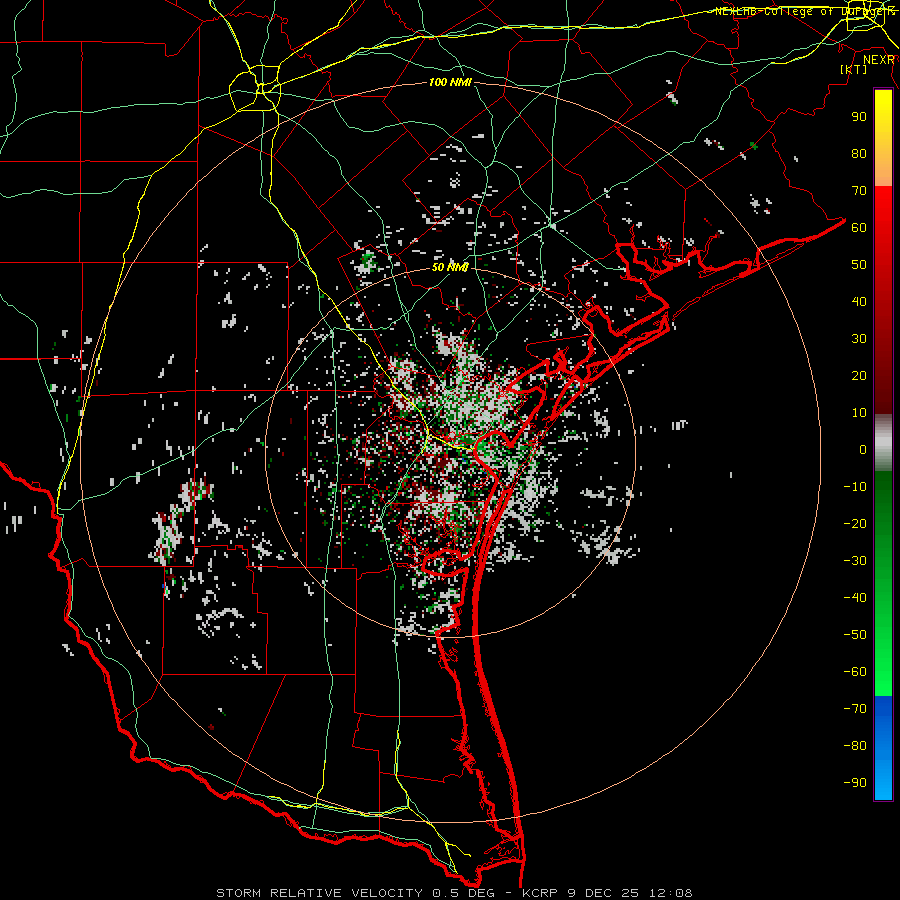Click the positive 60 color scale label
This screenshot has width=900, height=900.
(x=859, y=227)
